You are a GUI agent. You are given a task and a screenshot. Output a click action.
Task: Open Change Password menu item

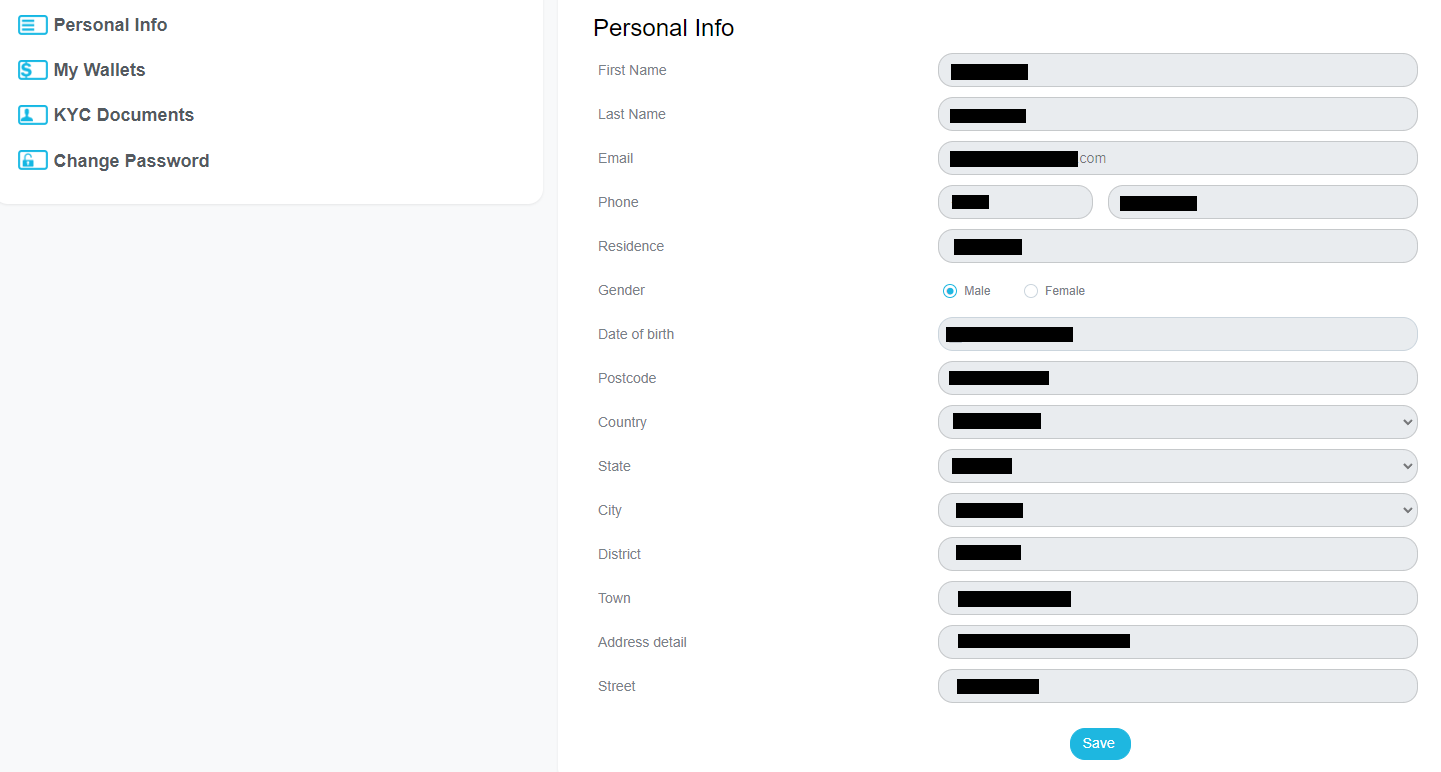click(x=131, y=161)
